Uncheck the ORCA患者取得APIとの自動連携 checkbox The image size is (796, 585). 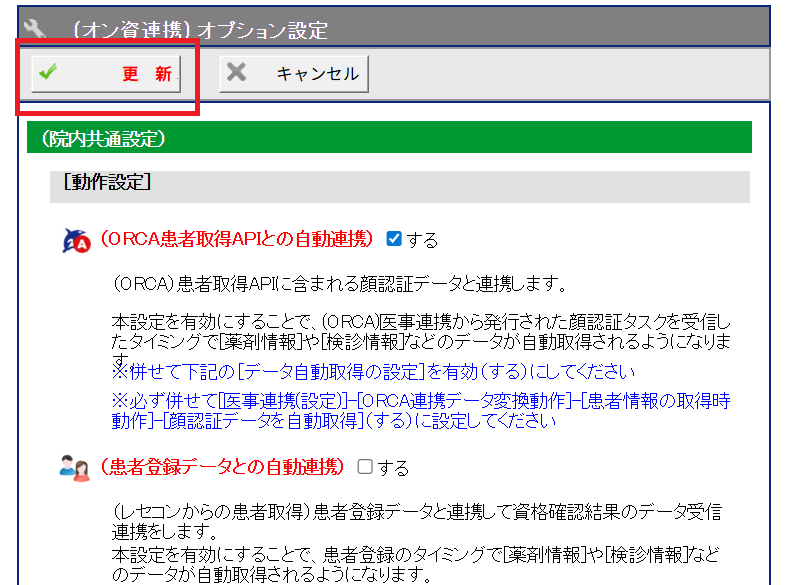393,239
